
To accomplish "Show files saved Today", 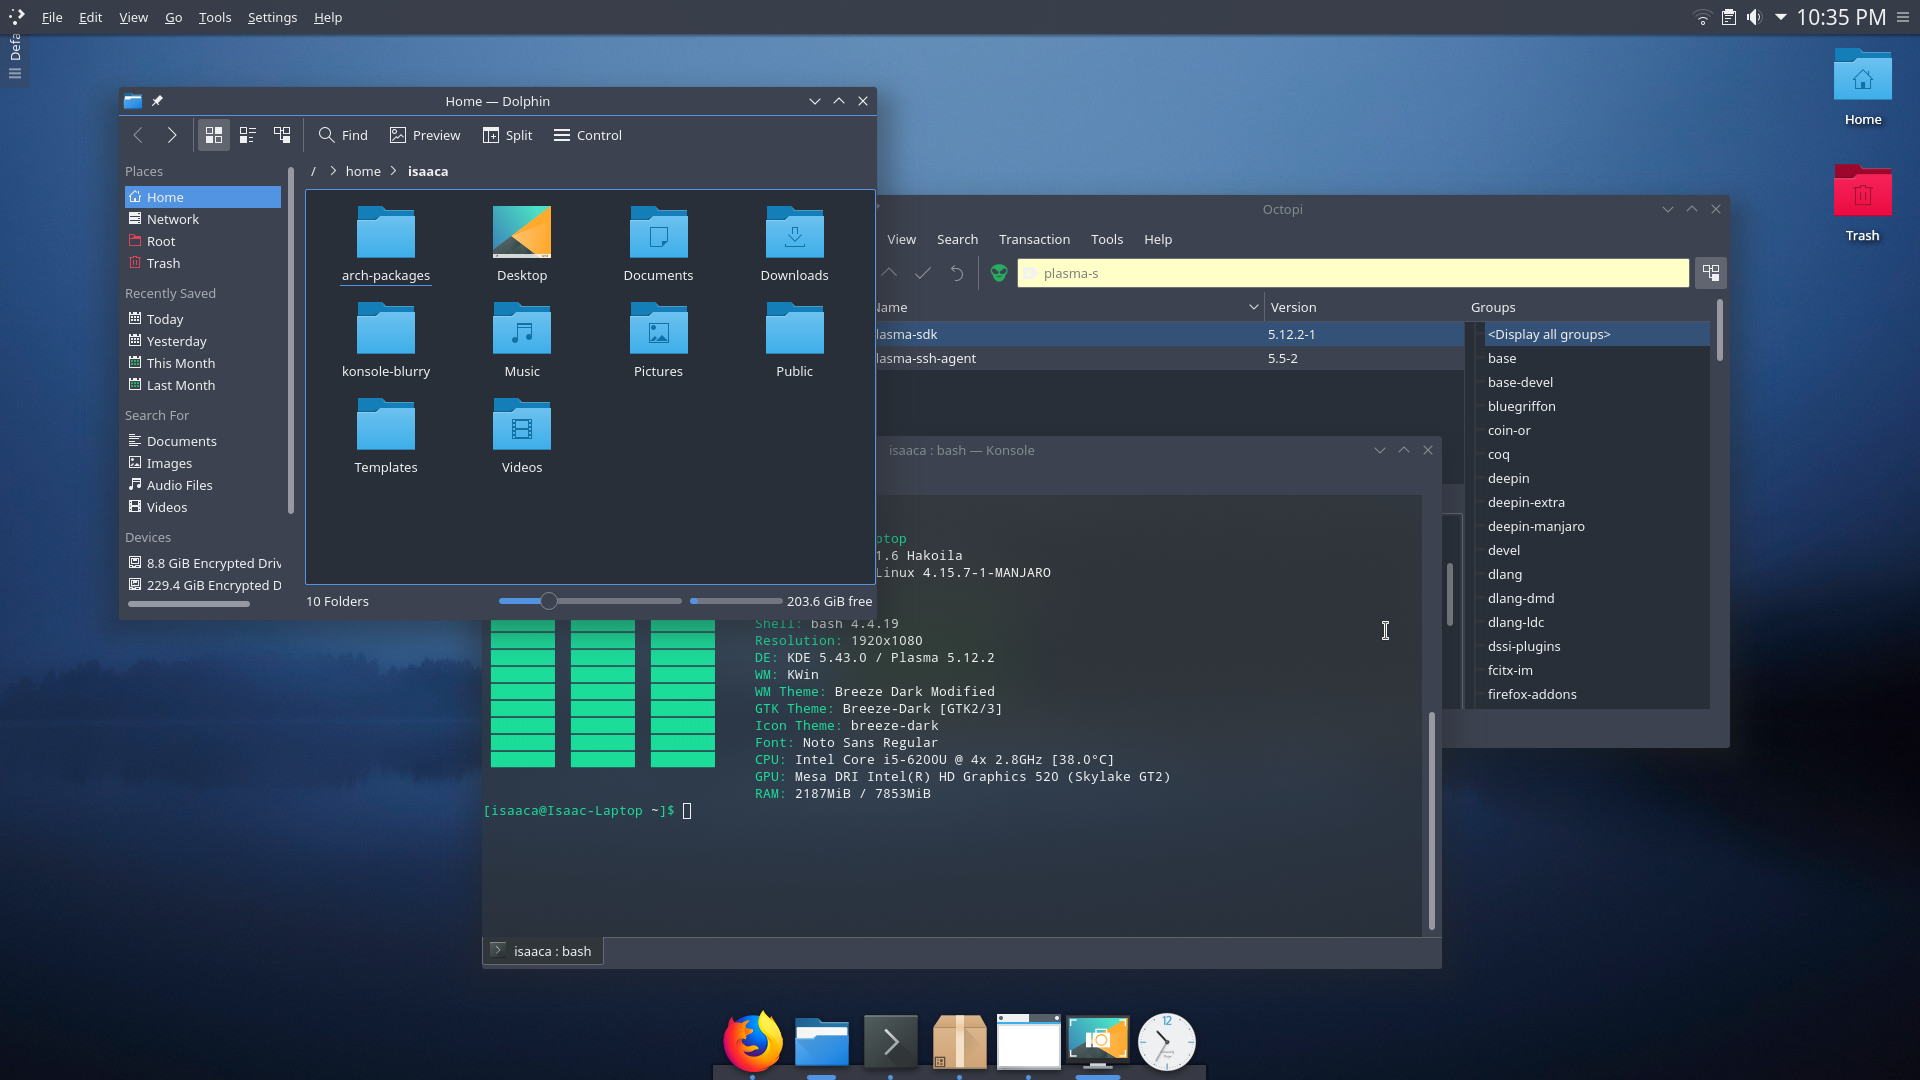I will (x=203, y=319).
